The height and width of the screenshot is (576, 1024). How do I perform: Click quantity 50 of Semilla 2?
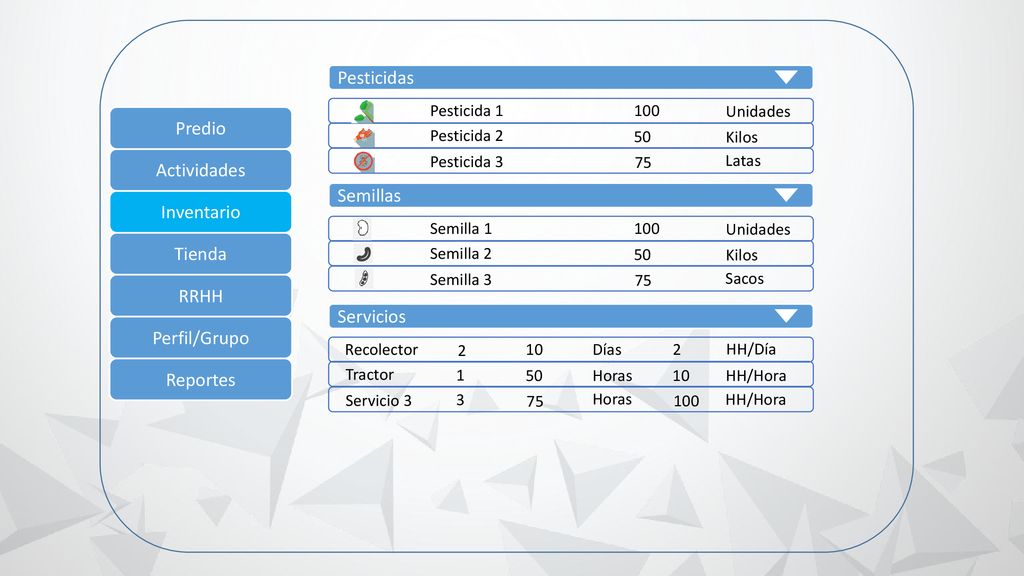tap(642, 255)
